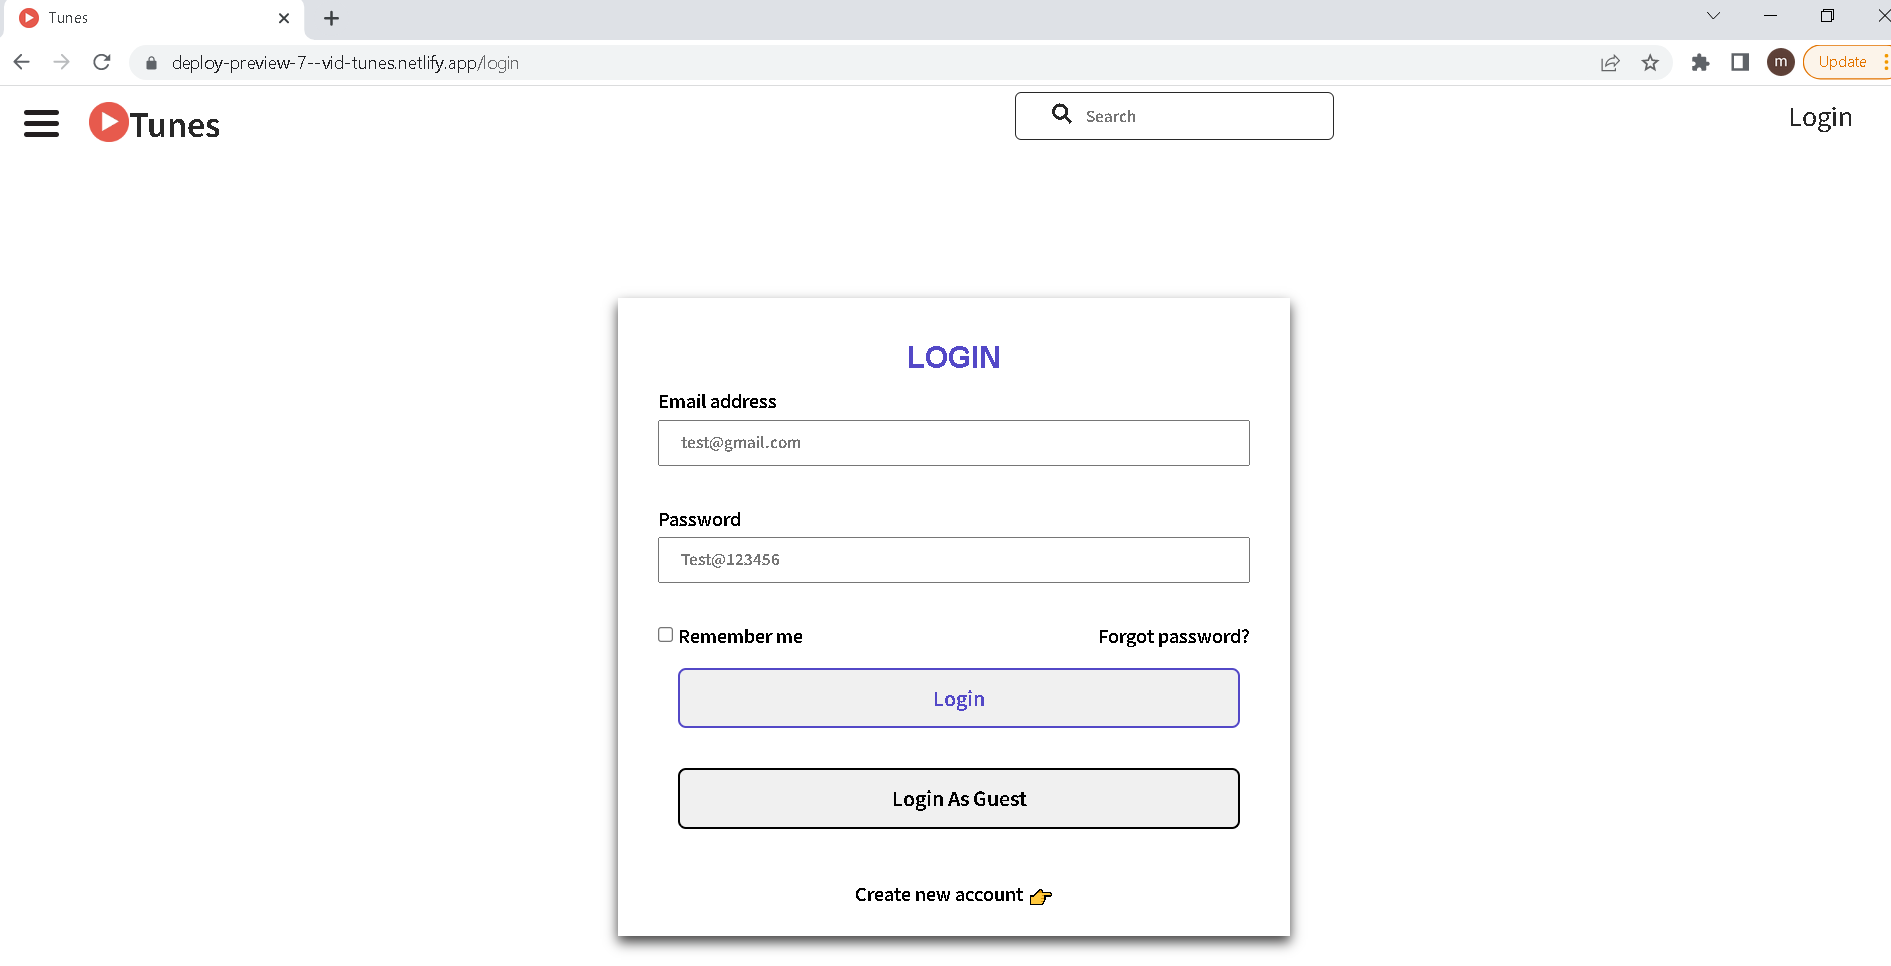Viewport: 1891px width, 966px height.
Task: Click the search magnifier icon
Action: 1061,114
